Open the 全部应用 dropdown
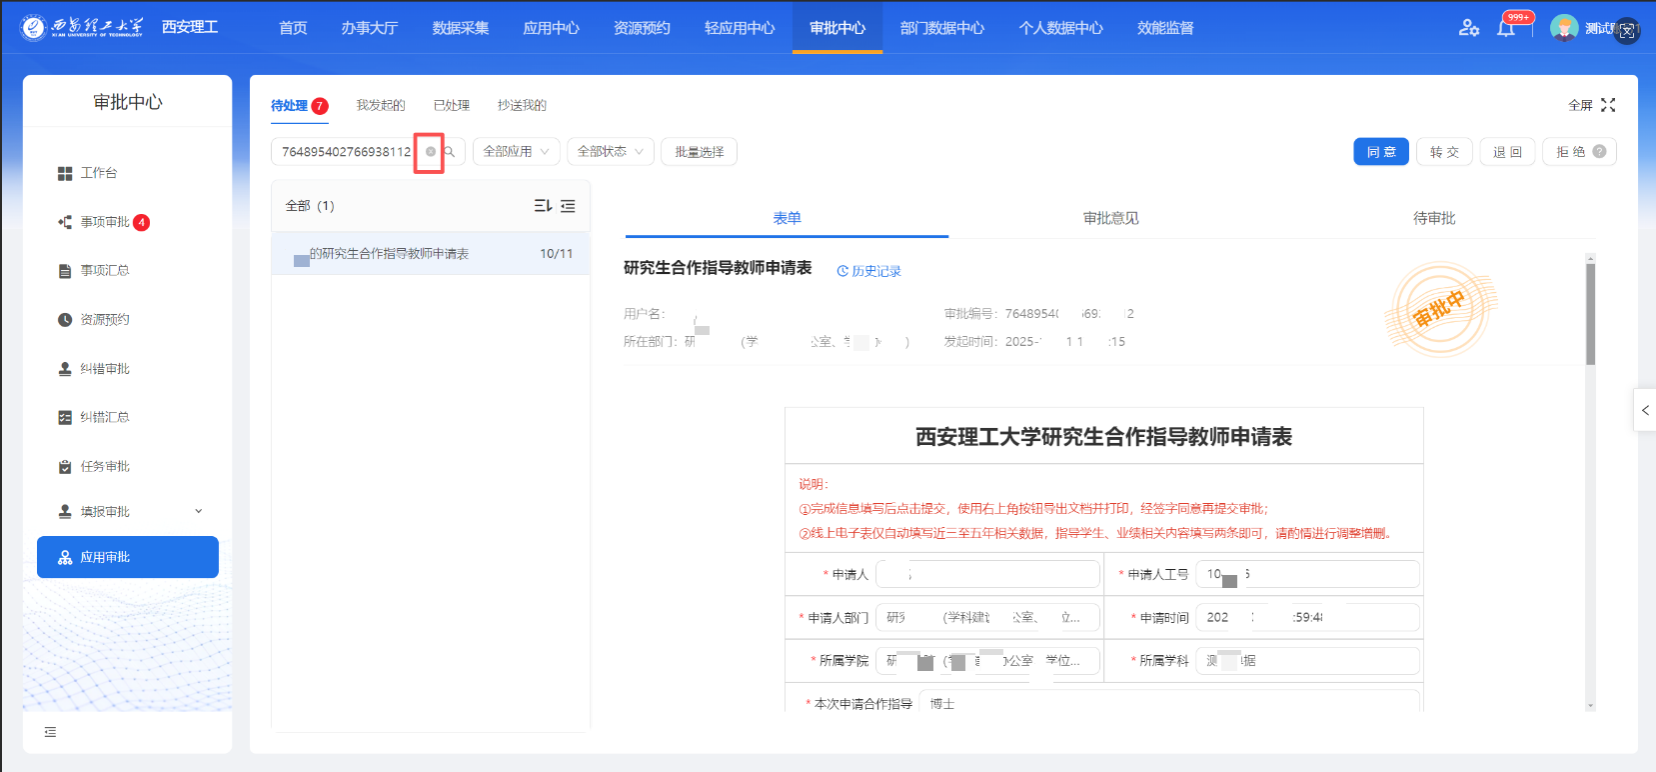This screenshot has height=772, width=1656. click(x=516, y=152)
